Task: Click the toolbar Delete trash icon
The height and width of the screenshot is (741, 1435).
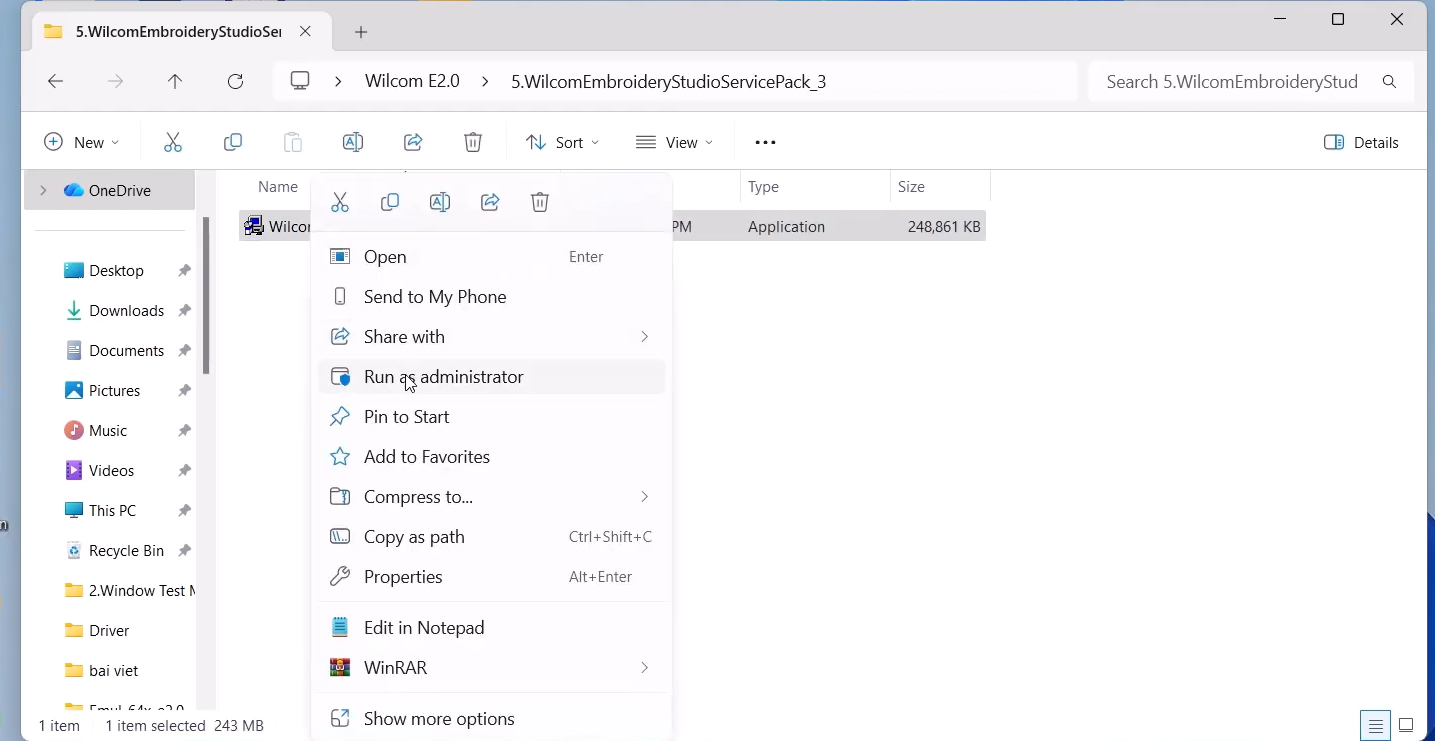Action: pos(473,143)
